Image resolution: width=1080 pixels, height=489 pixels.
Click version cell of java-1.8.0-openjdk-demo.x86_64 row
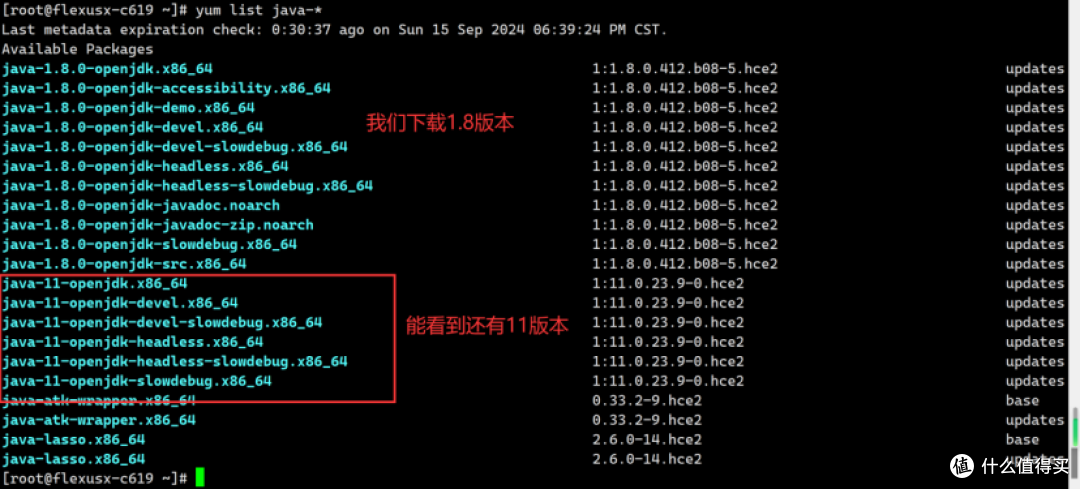click(685, 108)
